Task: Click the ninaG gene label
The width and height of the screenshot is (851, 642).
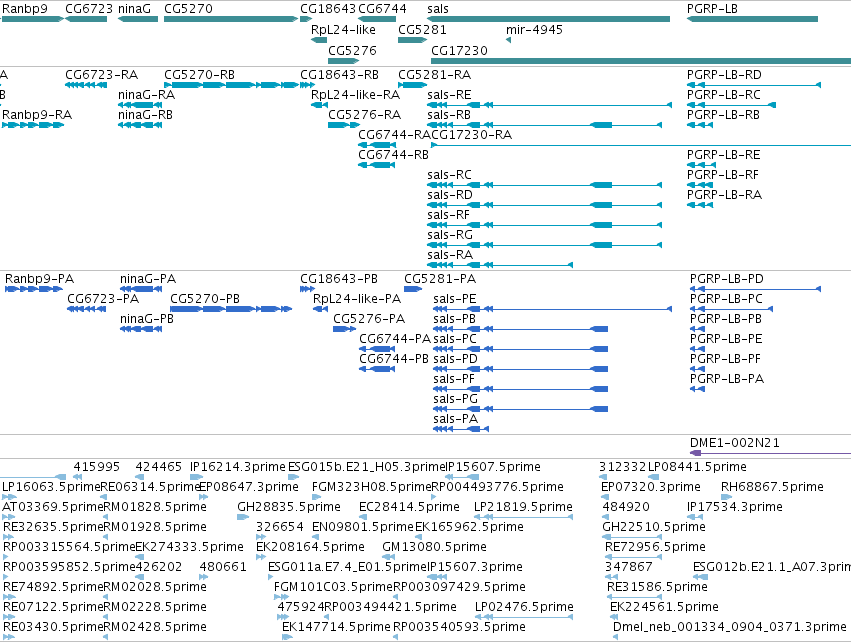Action: (x=135, y=9)
